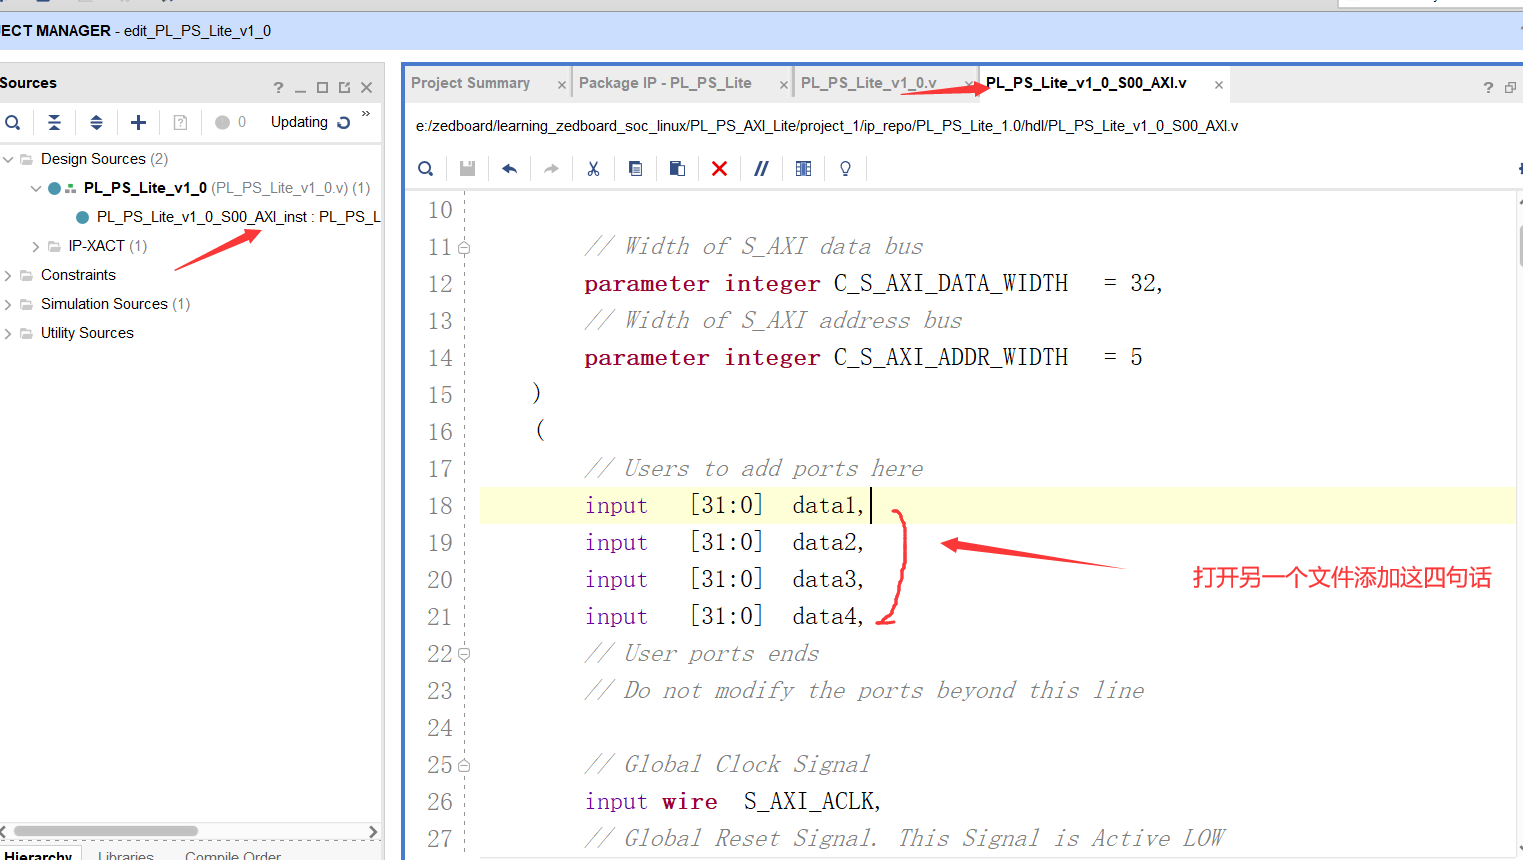The width and height of the screenshot is (1523, 860).
Task: Float the Sources panel
Action: (344, 88)
